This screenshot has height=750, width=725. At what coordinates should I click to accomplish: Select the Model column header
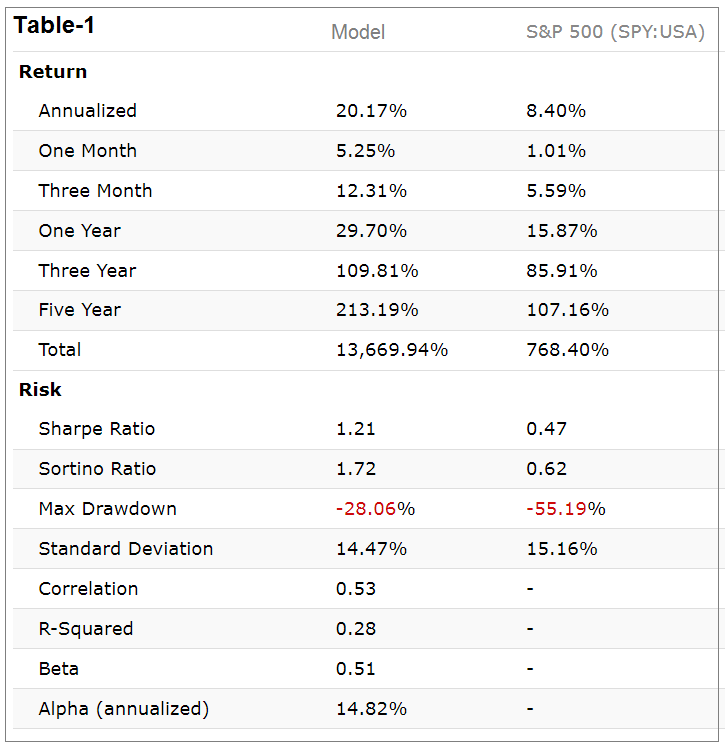click(358, 32)
